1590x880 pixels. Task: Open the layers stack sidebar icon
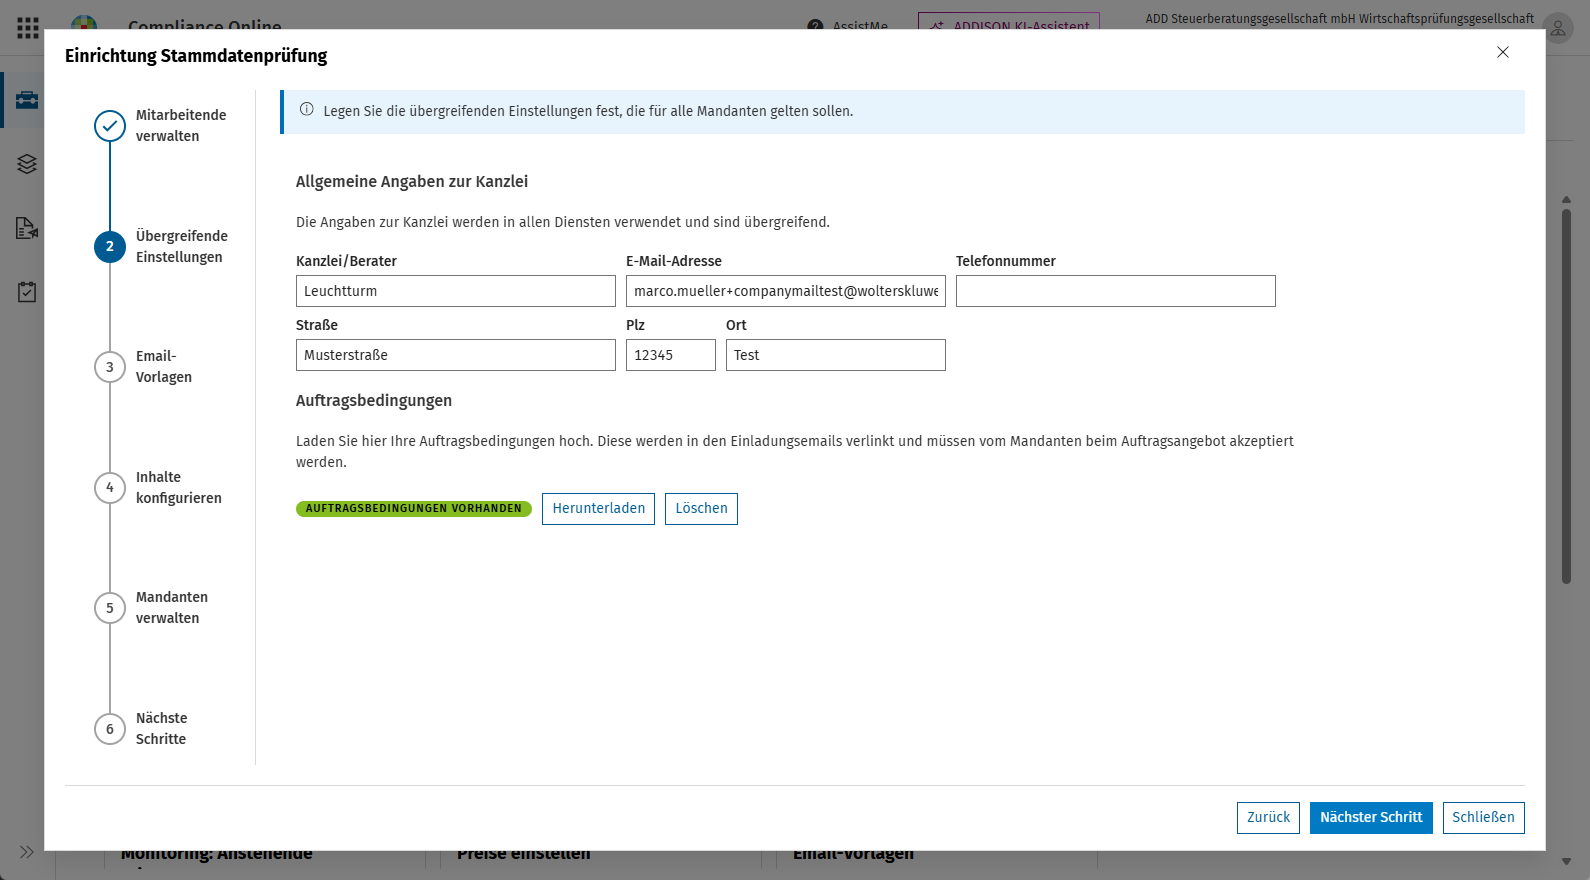(27, 164)
